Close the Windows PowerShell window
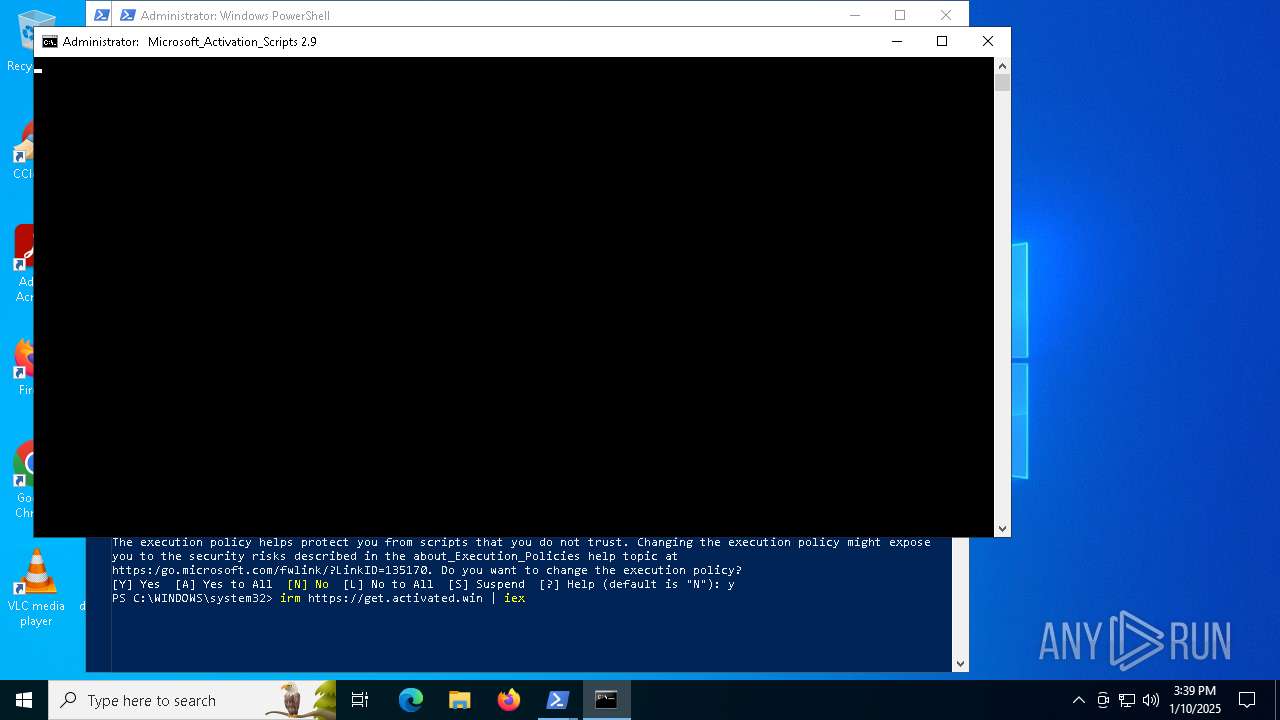The image size is (1280, 720). pyautogui.click(x=946, y=15)
